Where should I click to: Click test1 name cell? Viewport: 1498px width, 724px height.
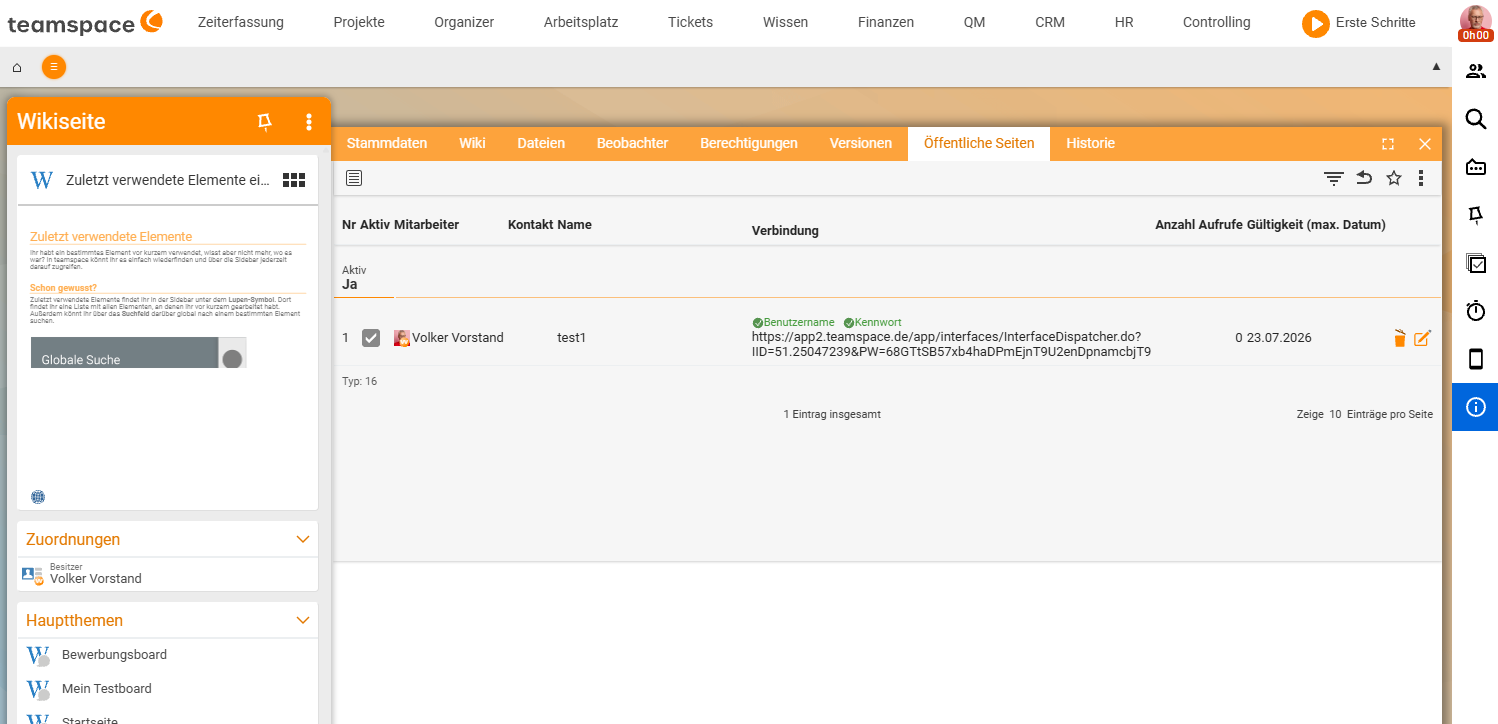click(x=571, y=338)
